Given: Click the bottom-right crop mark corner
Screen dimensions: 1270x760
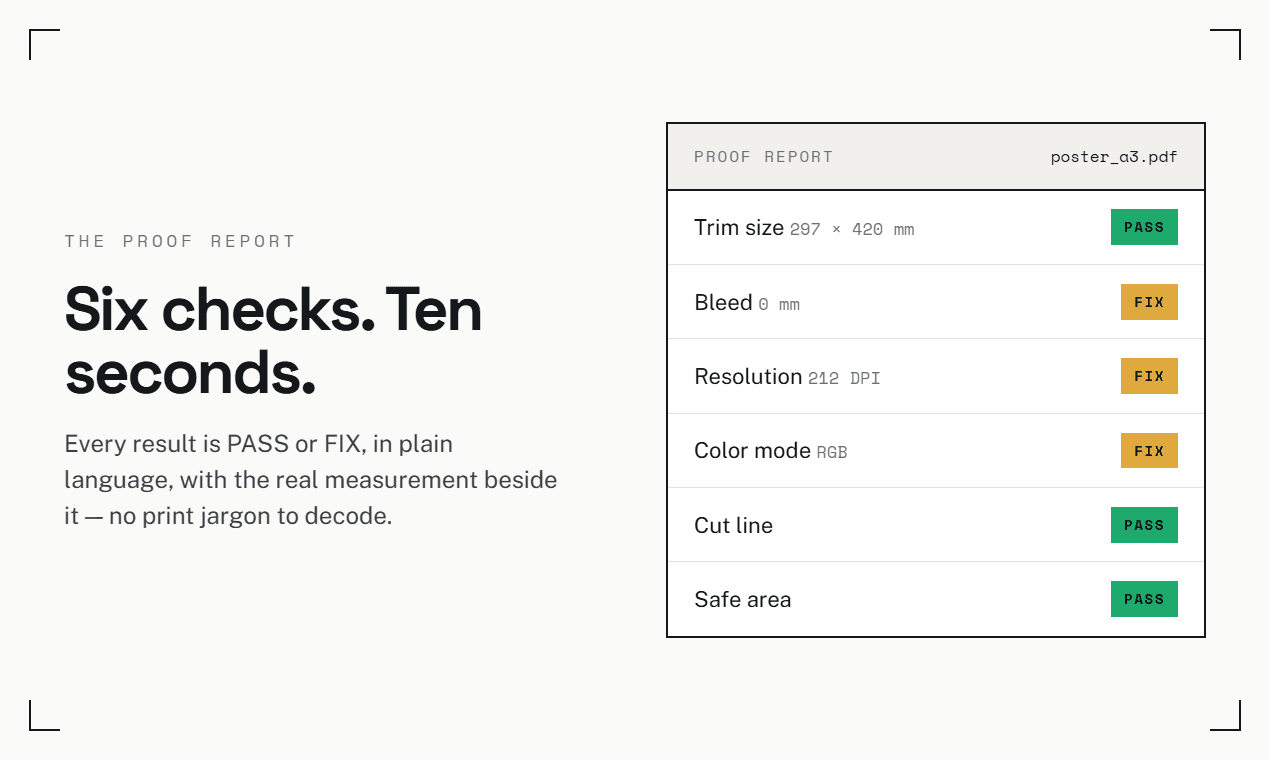Looking at the screenshot, I should point(1226,716).
